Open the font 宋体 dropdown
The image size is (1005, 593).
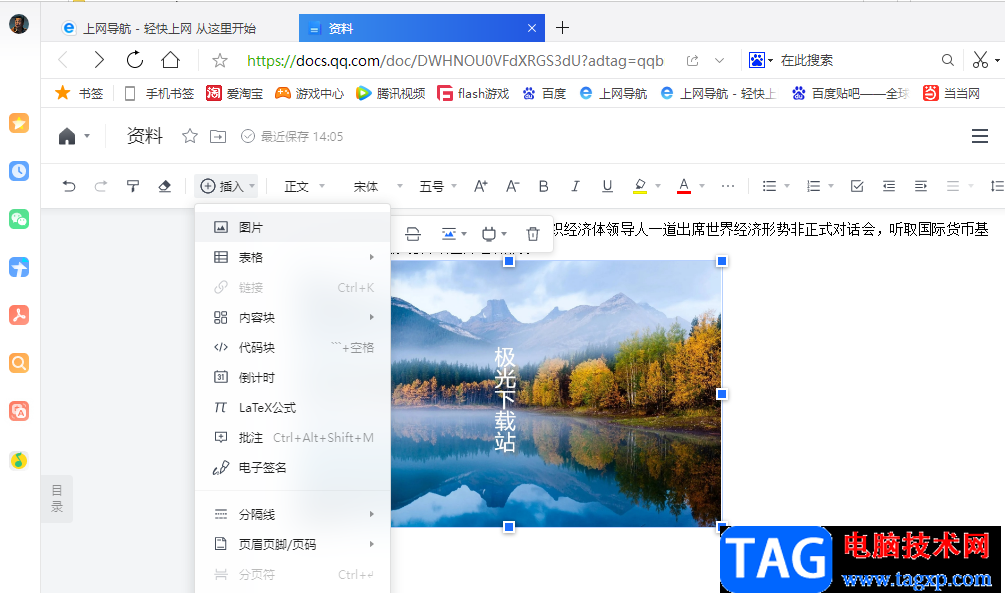(378, 187)
